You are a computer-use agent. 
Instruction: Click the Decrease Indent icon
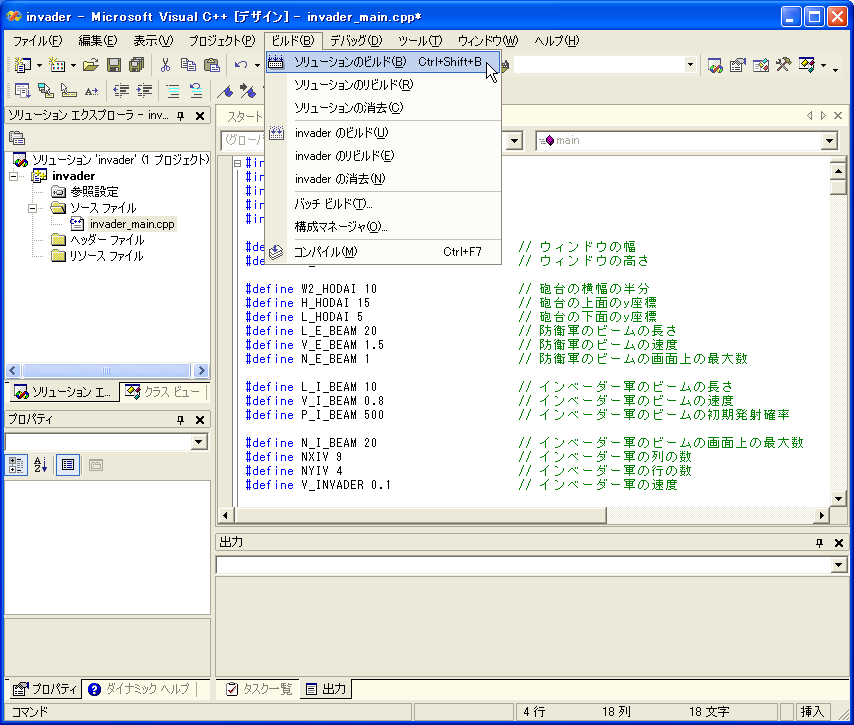[121, 90]
